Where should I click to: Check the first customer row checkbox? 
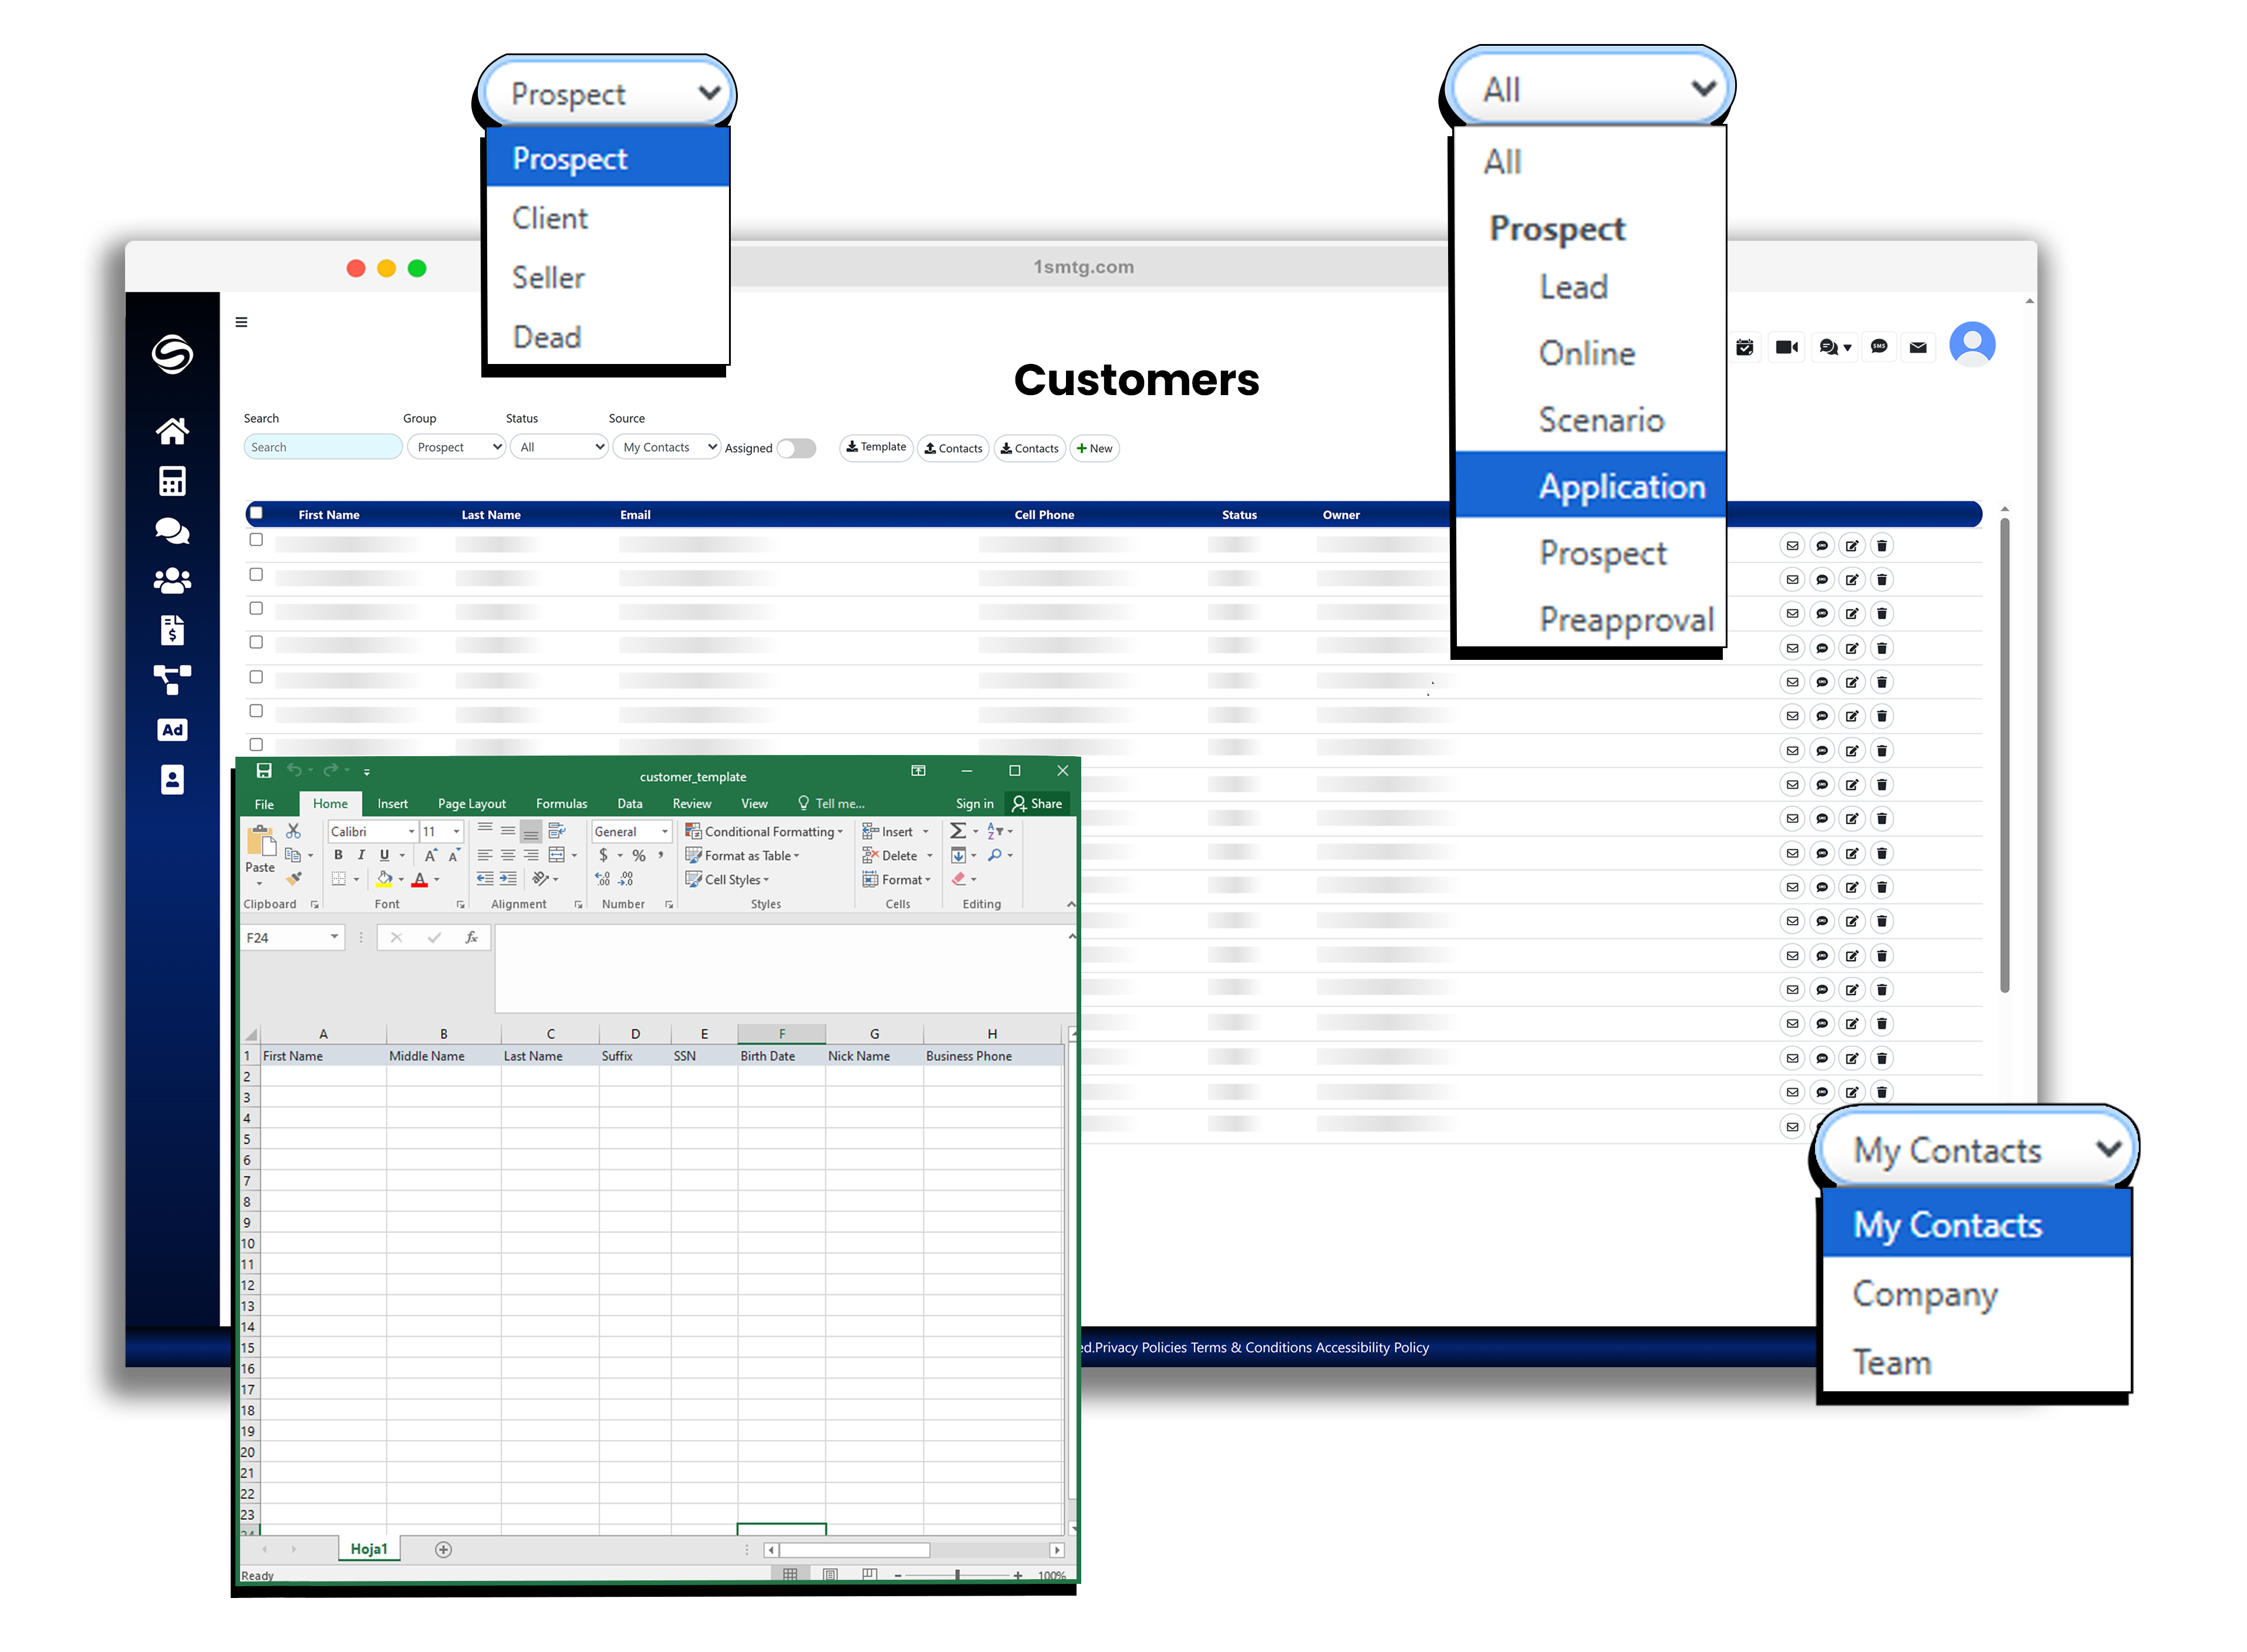coord(256,540)
